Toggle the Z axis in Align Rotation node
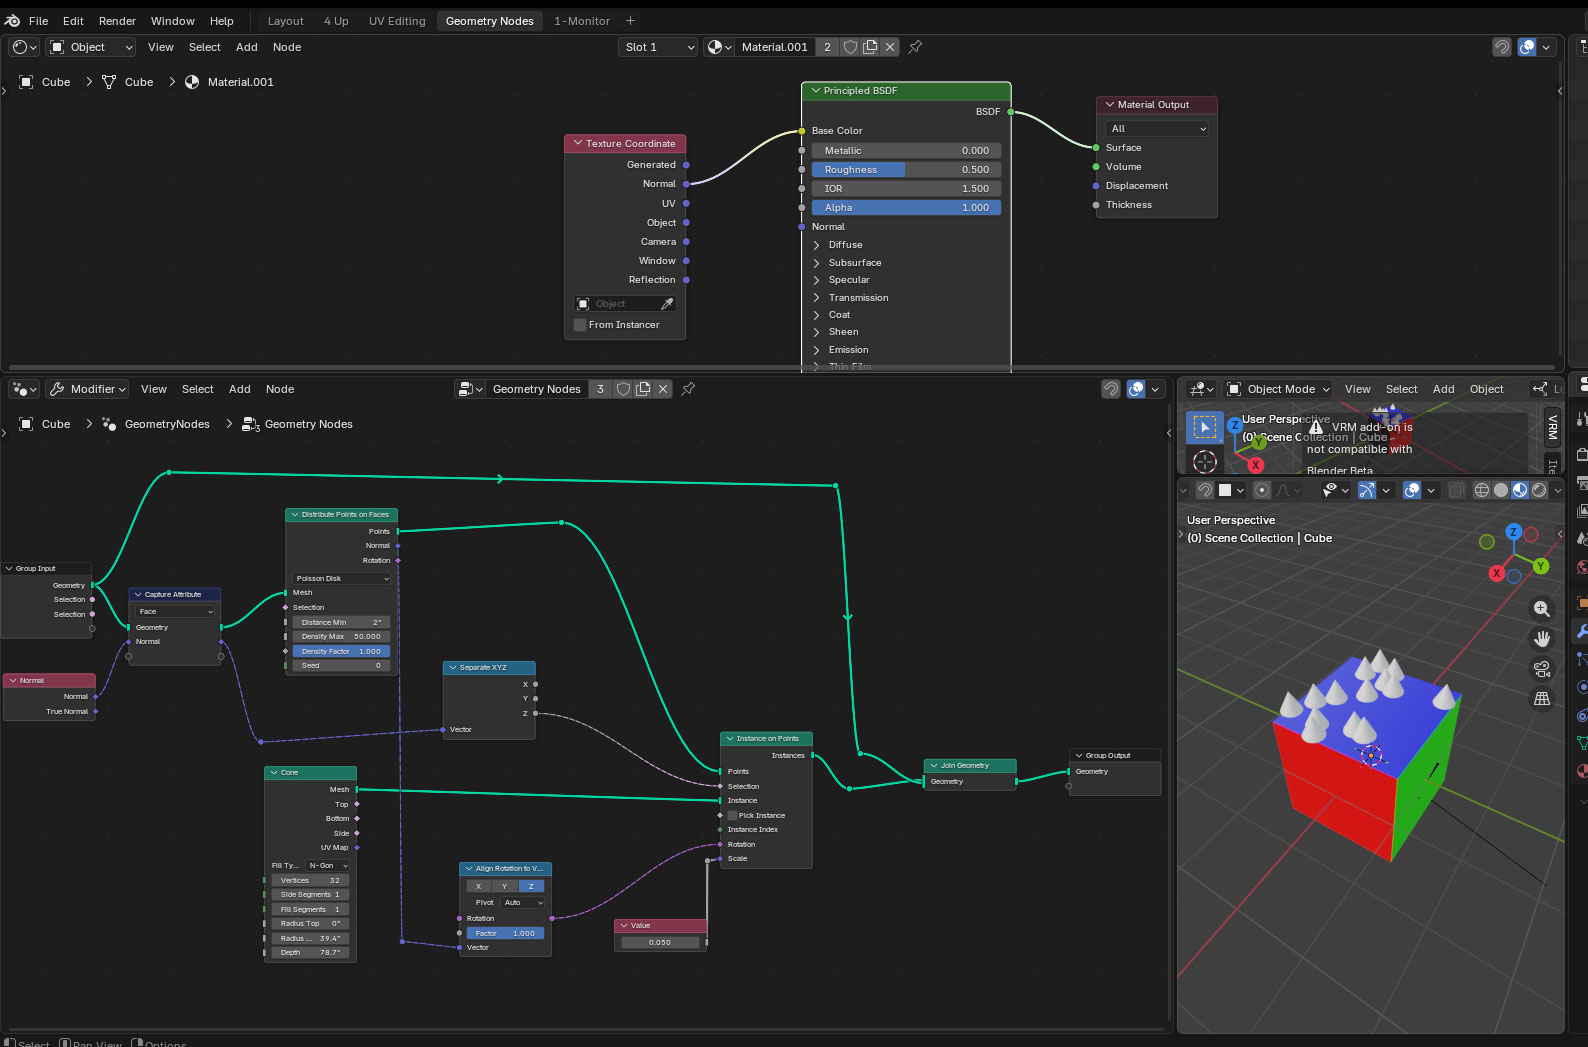Image resolution: width=1588 pixels, height=1047 pixels. coord(531,886)
